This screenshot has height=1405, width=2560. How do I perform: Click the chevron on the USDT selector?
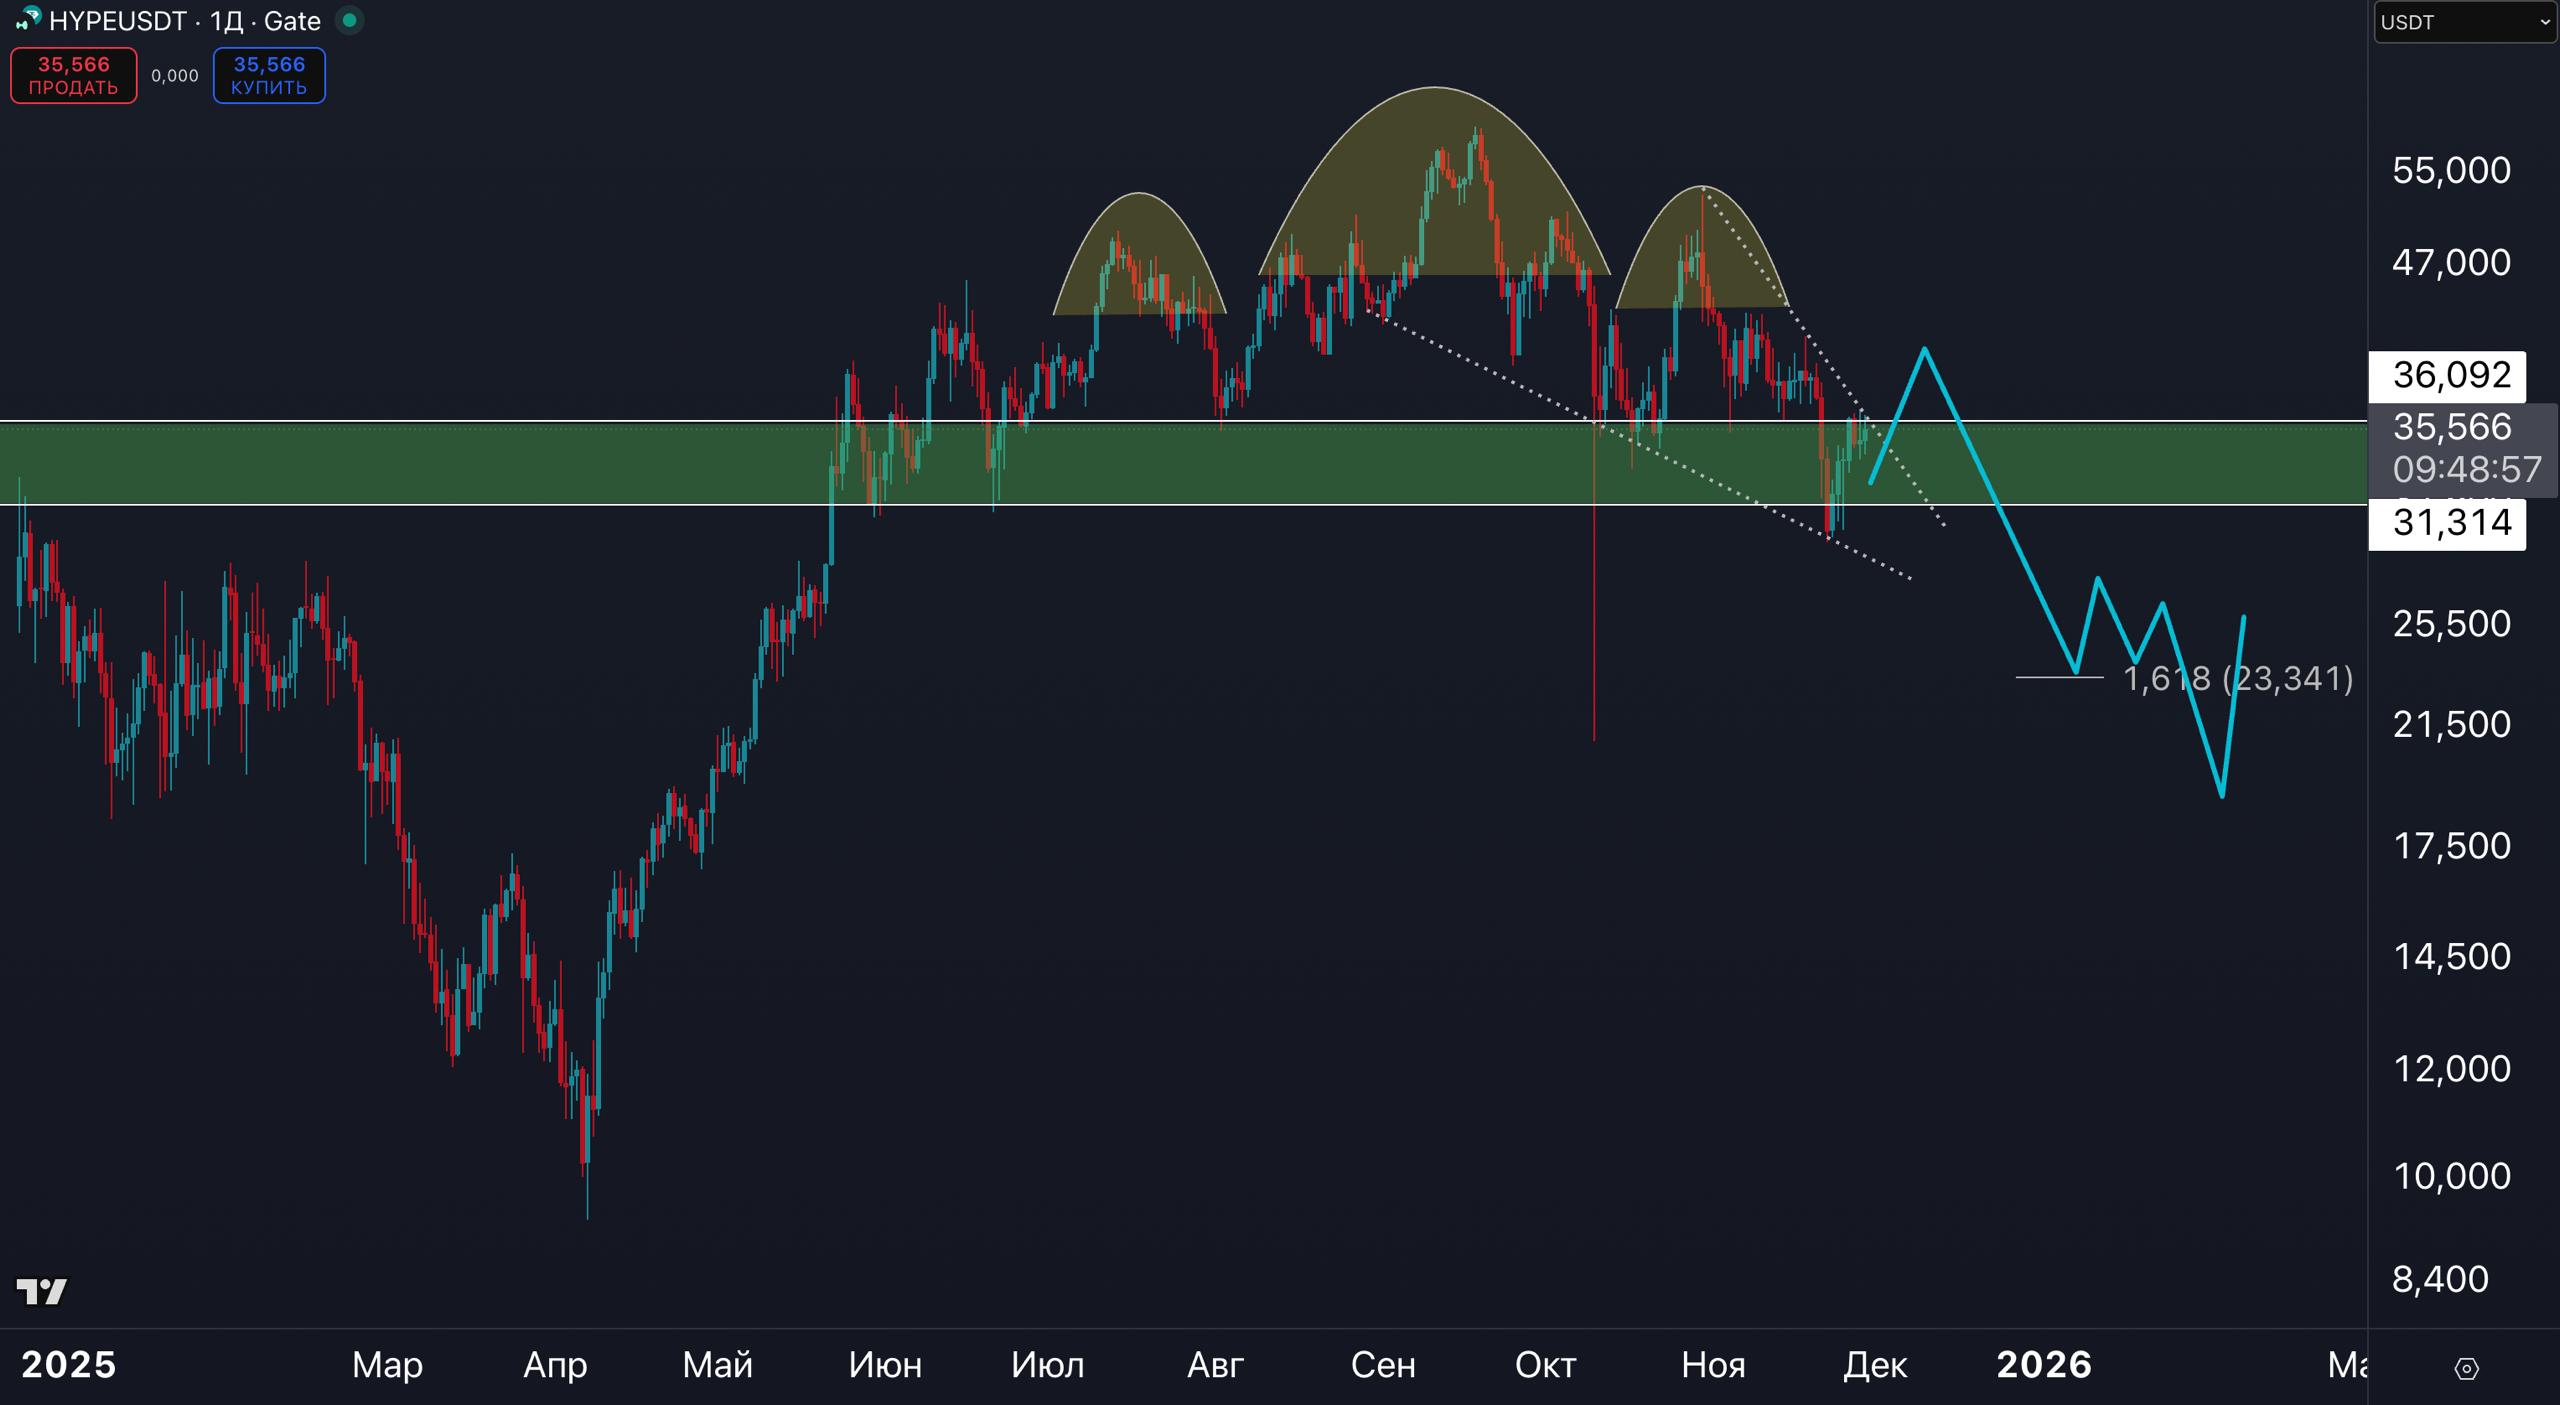click(2545, 22)
